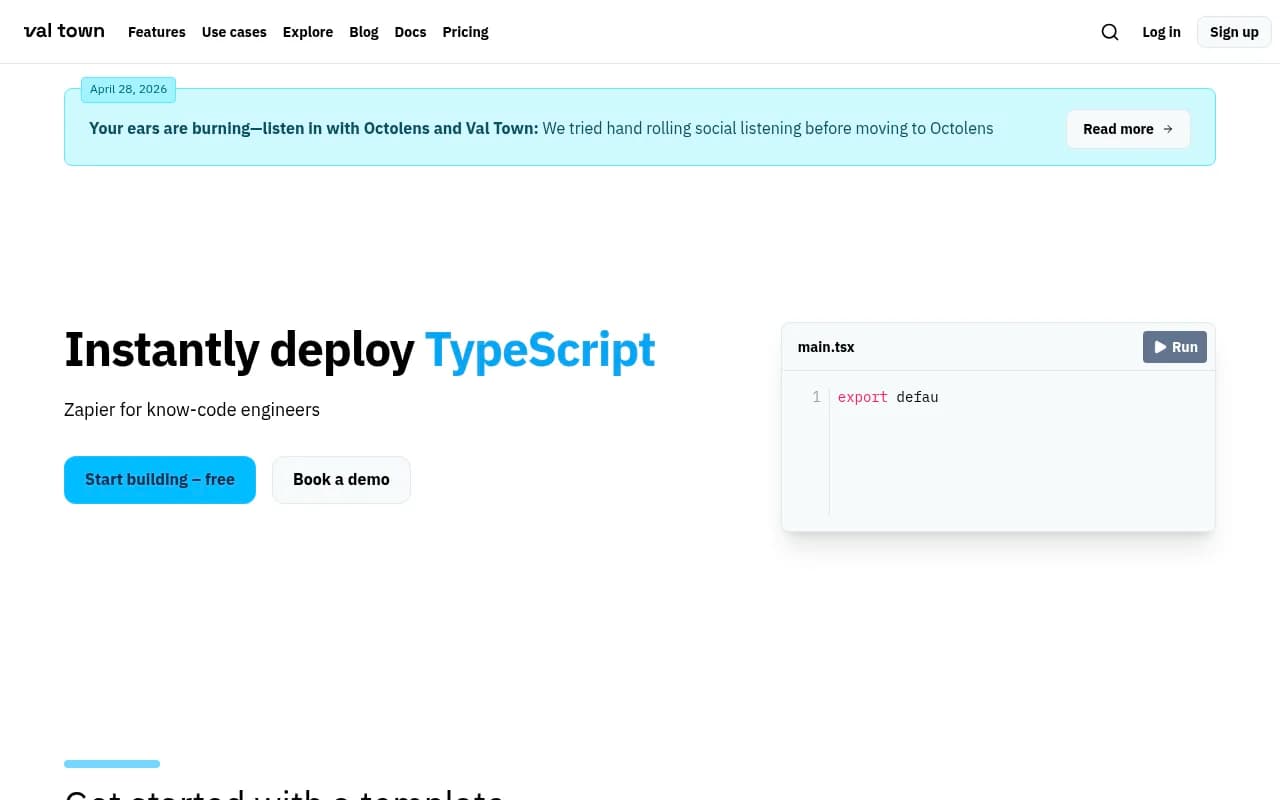This screenshot has width=1280, height=800.
Task: Click the Log in link
Action: (1161, 32)
